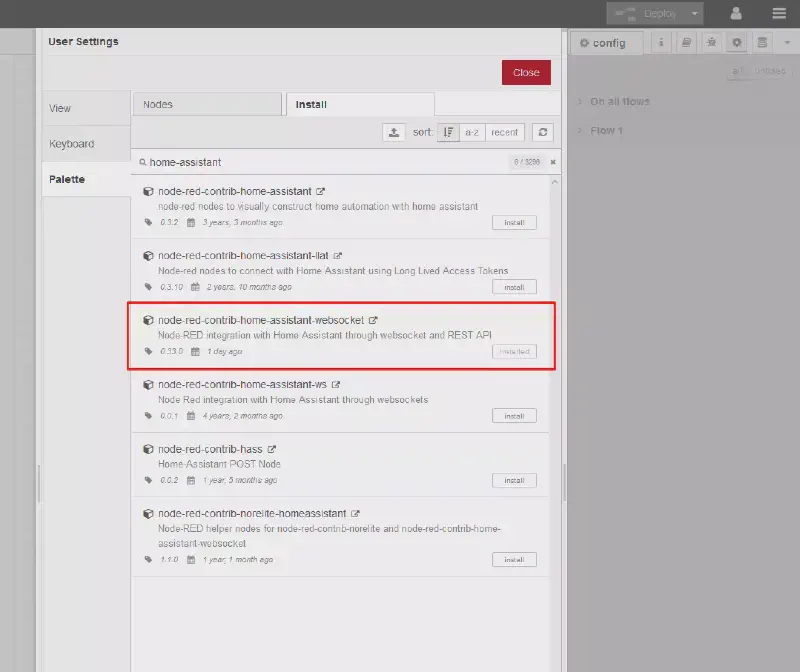Open external link for node-red-contrib-hass
Viewport: 800px width, 672px height.
272,449
